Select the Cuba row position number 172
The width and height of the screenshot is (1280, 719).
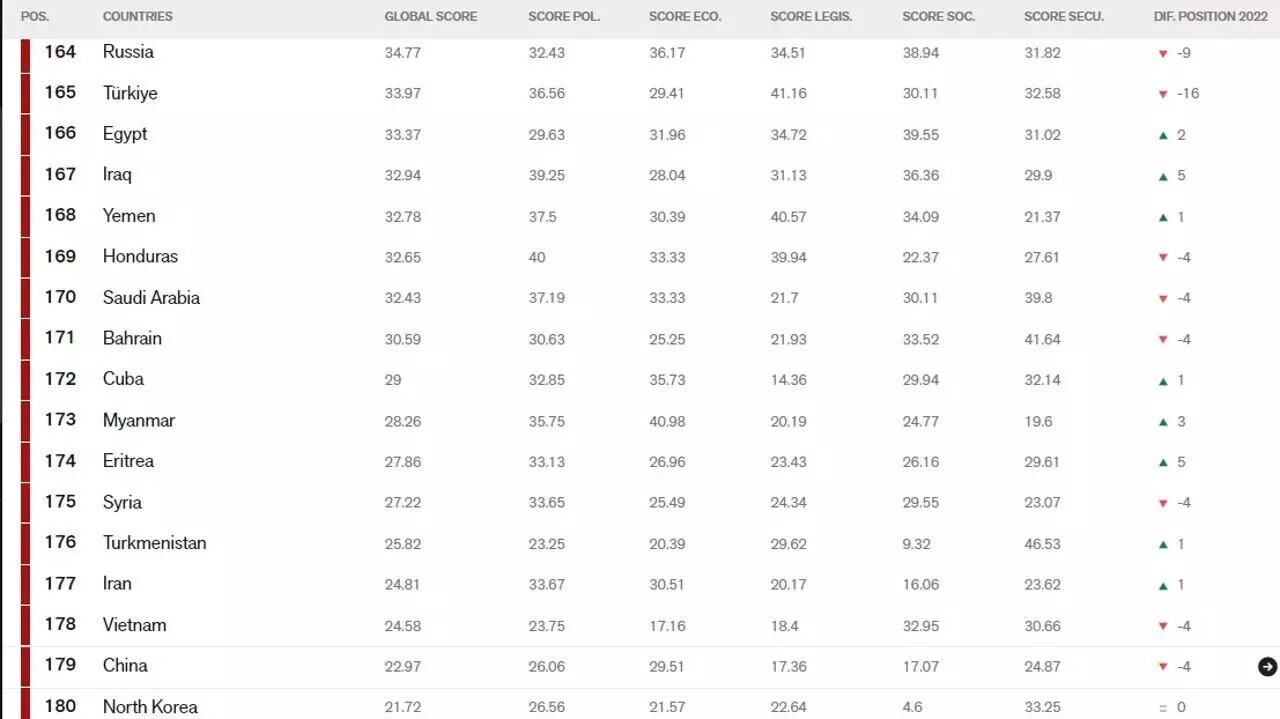[x=60, y=379]
